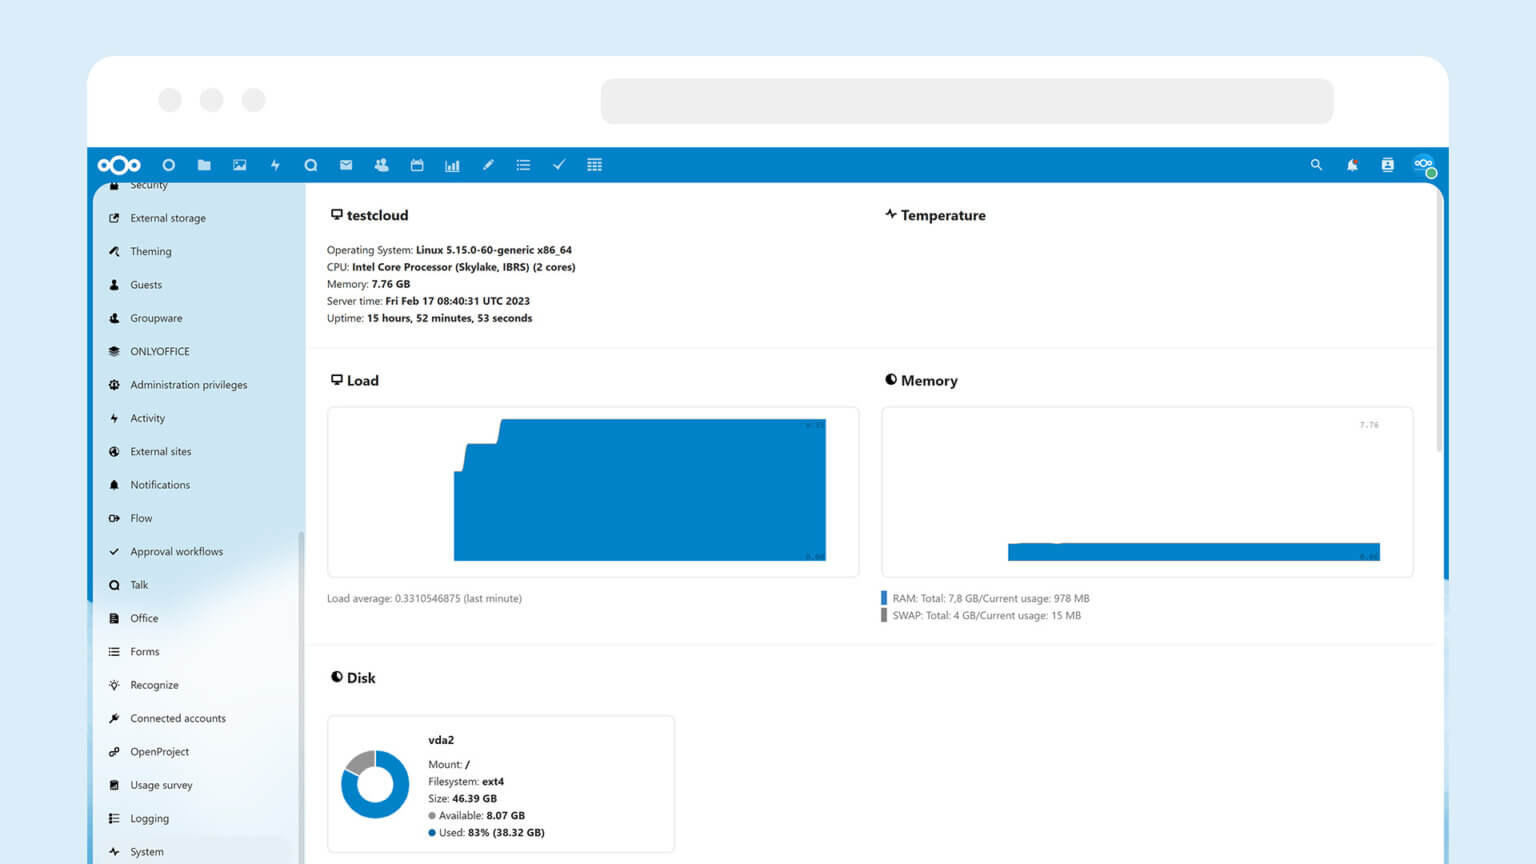Open the Theming settings page
Image resolution: width=1536 pixels, height=864 pixels.
click(150, 251)
